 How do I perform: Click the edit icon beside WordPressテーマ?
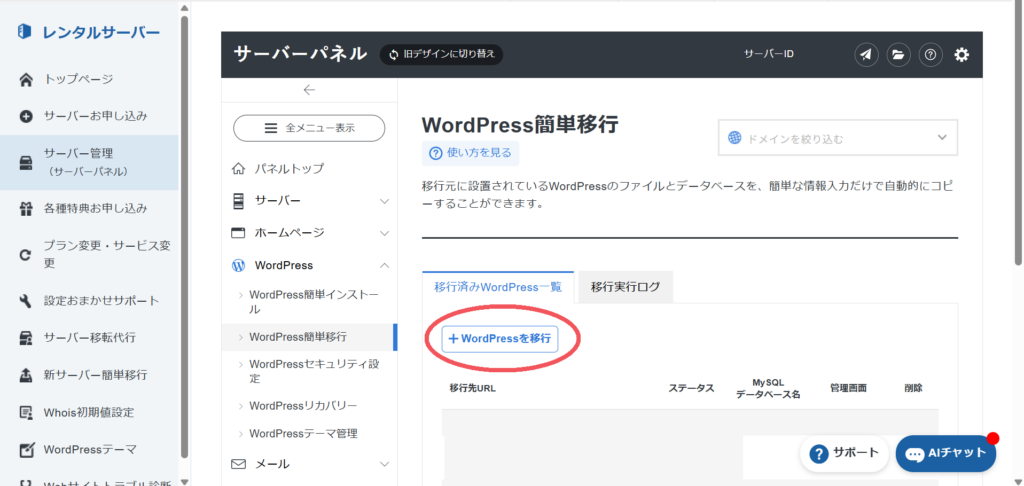(x=25, y=451)
